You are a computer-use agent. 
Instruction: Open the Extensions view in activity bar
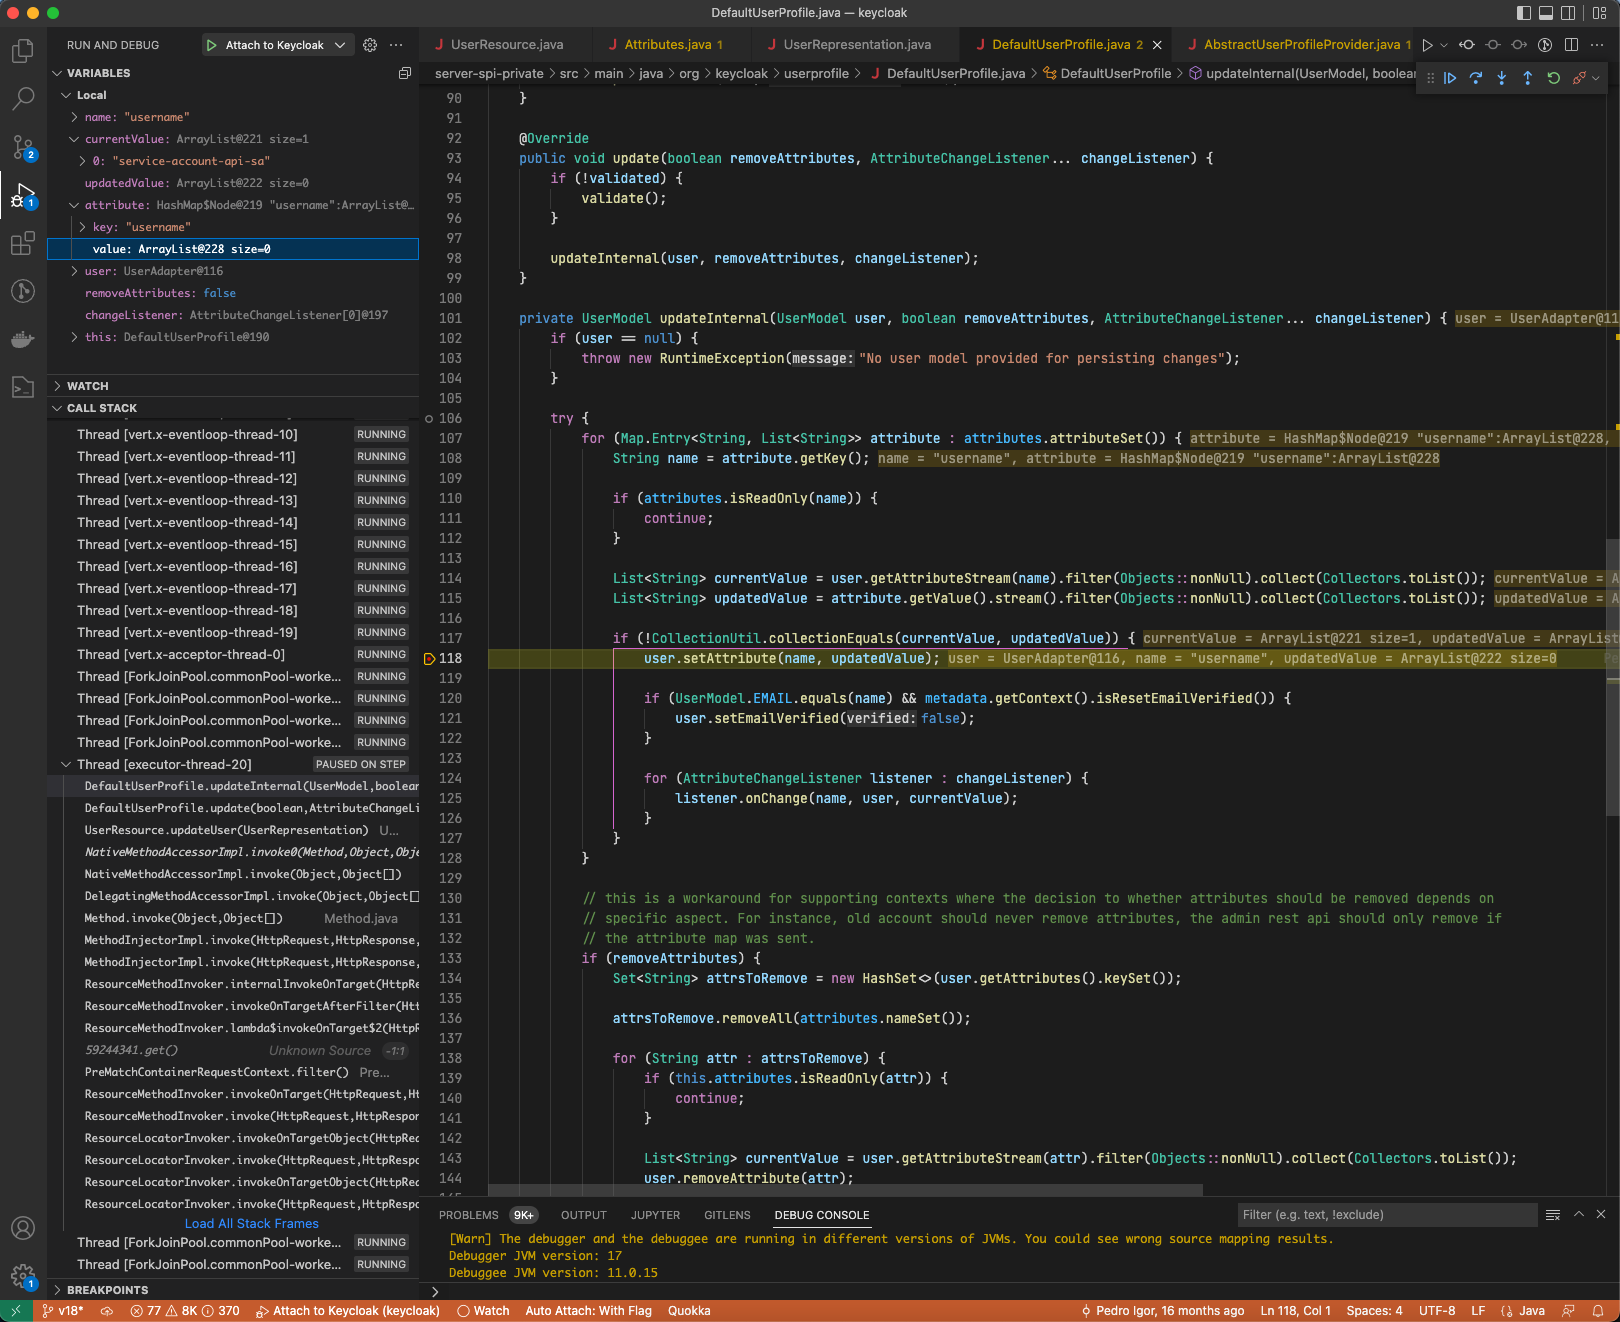click(x=22, y=244)
